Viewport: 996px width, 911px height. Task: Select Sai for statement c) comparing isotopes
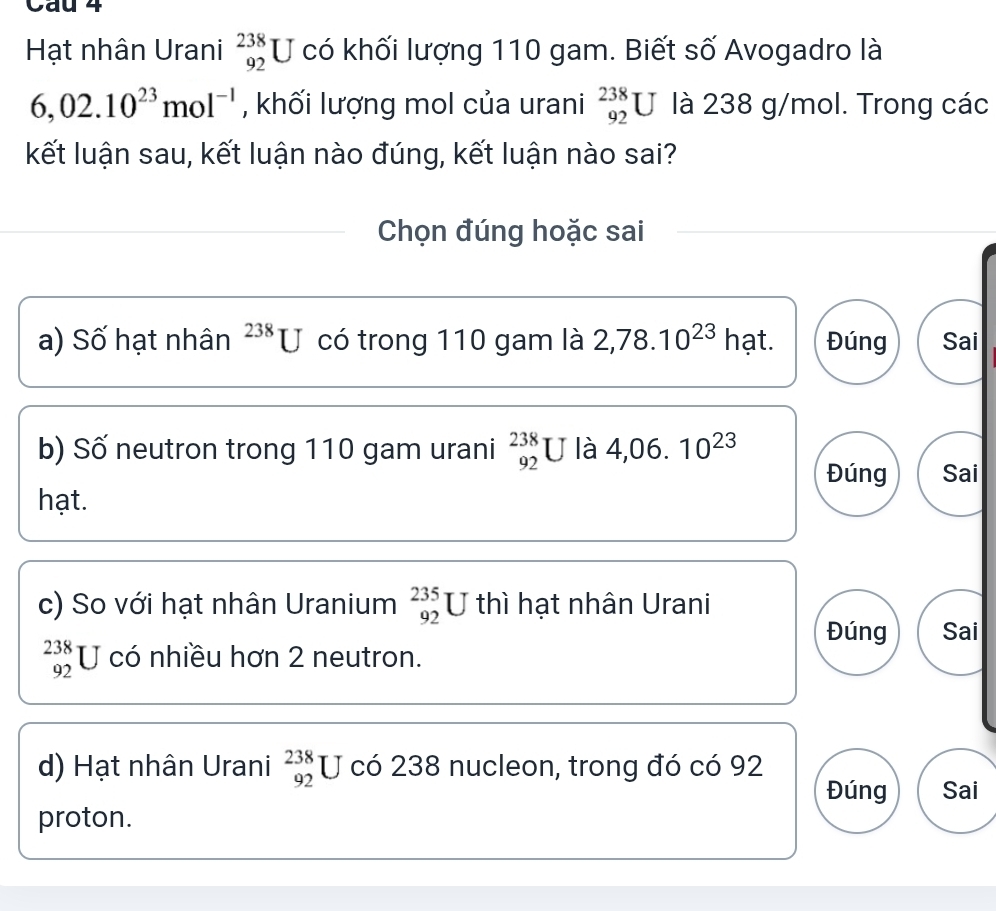959,632
